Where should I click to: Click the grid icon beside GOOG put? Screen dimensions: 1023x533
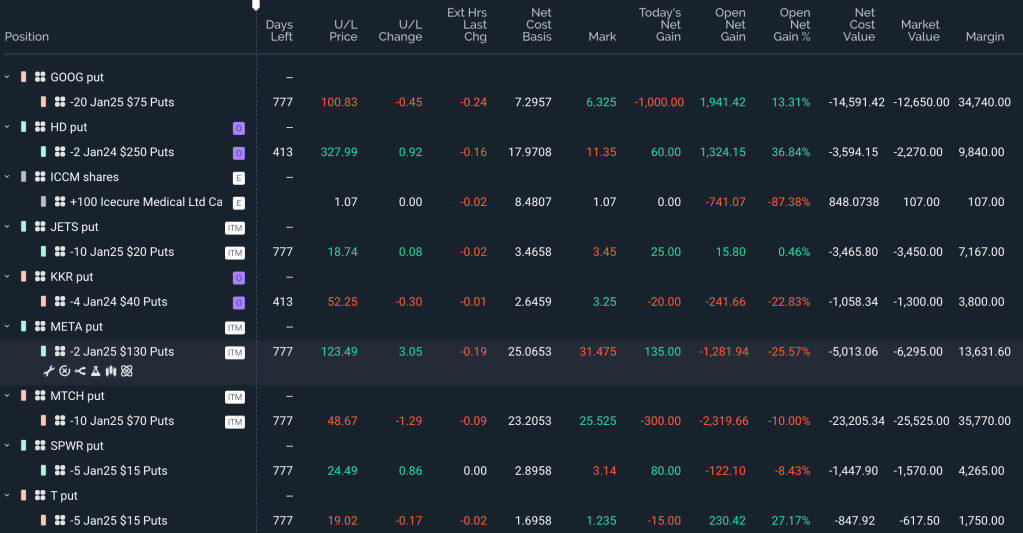click(40, 77)
